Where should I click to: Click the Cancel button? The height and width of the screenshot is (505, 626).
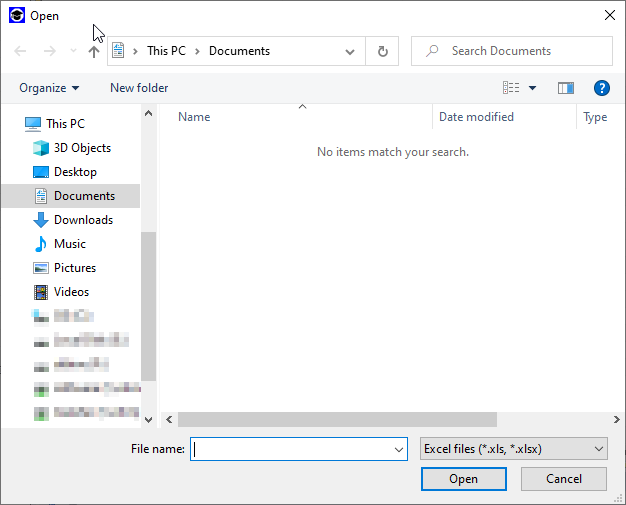pyautogui.click(x=564, y=479)
